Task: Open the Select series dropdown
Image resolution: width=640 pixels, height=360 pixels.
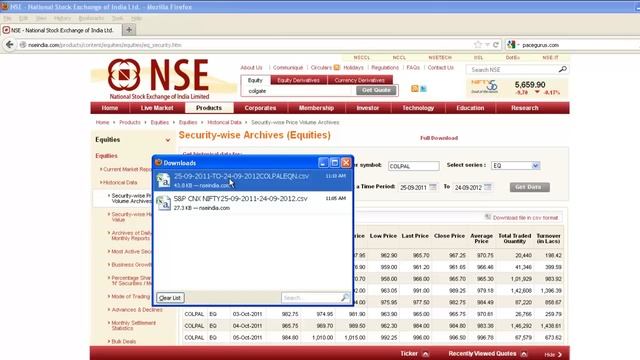Action: click(x=536, y=165)
